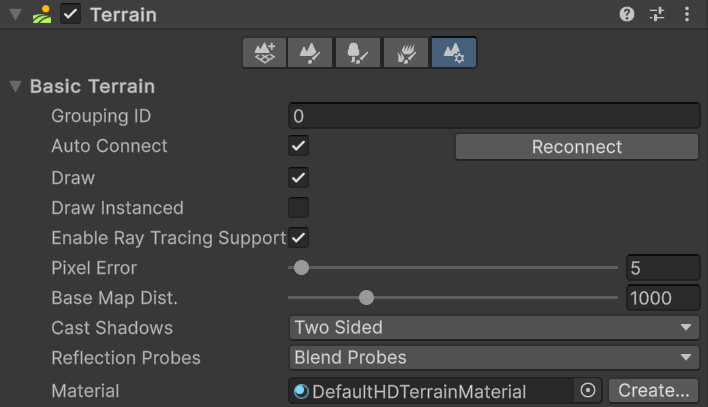Toggle the Auto Connect checkbox
The image size is (708, 407).
298,146
